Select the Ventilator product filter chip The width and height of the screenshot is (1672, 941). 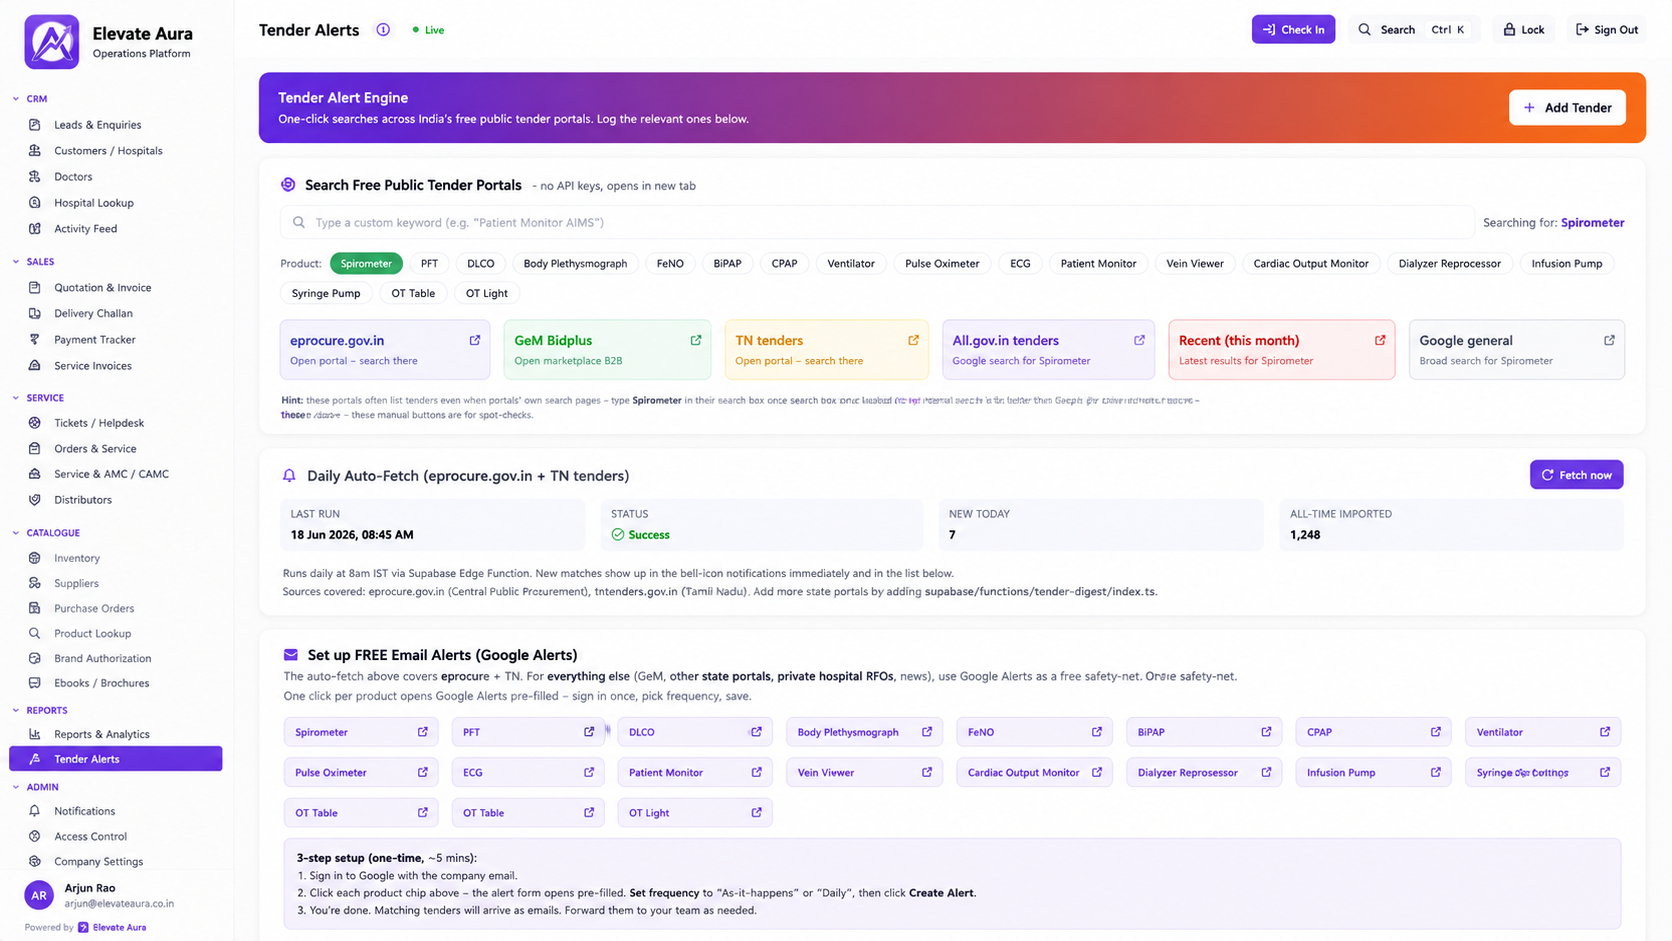(x=851, y=264)
